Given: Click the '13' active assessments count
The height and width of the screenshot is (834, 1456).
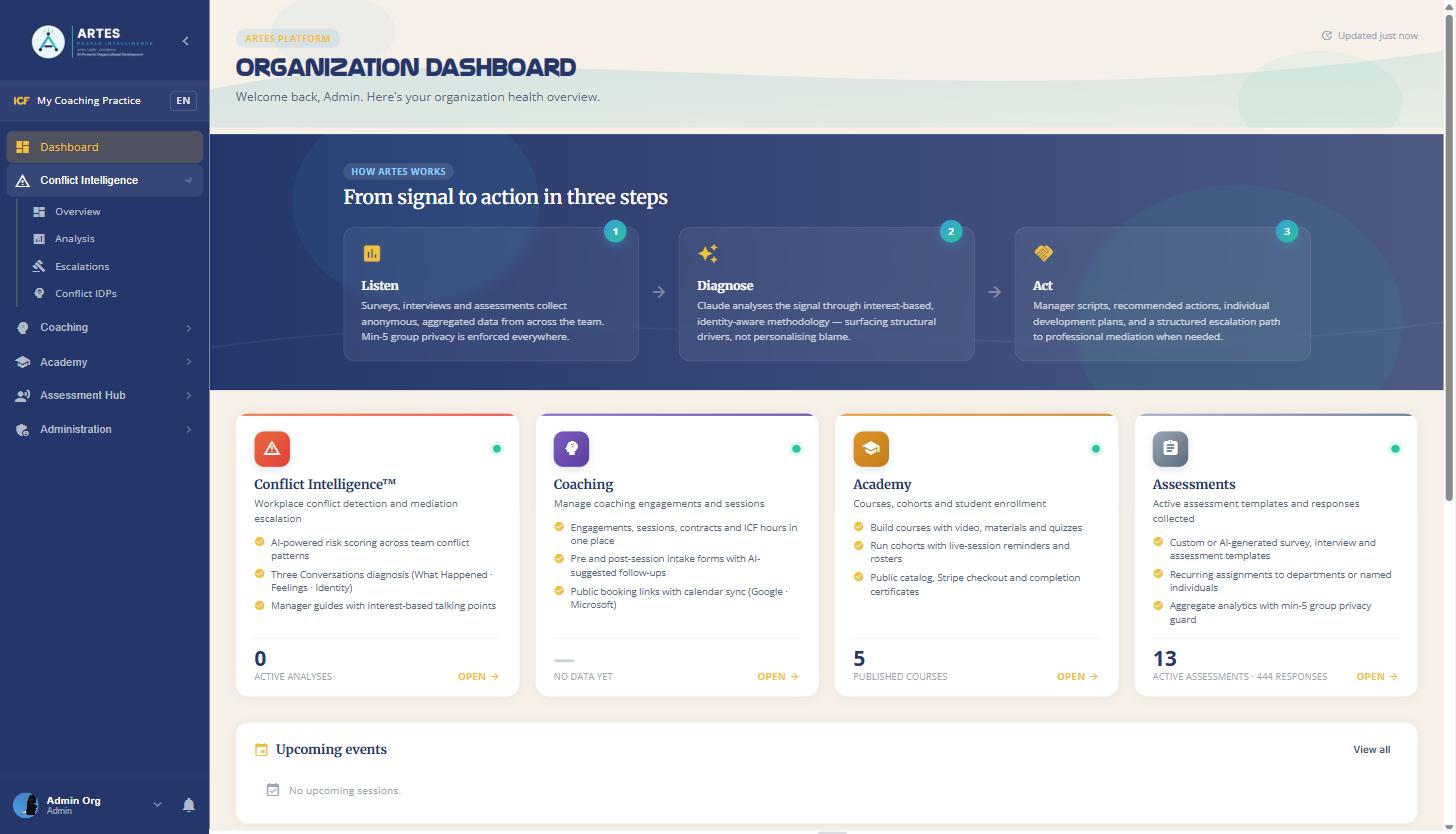Looking at the screenshot, I should pyautogui.click(x=1165, y=659).
